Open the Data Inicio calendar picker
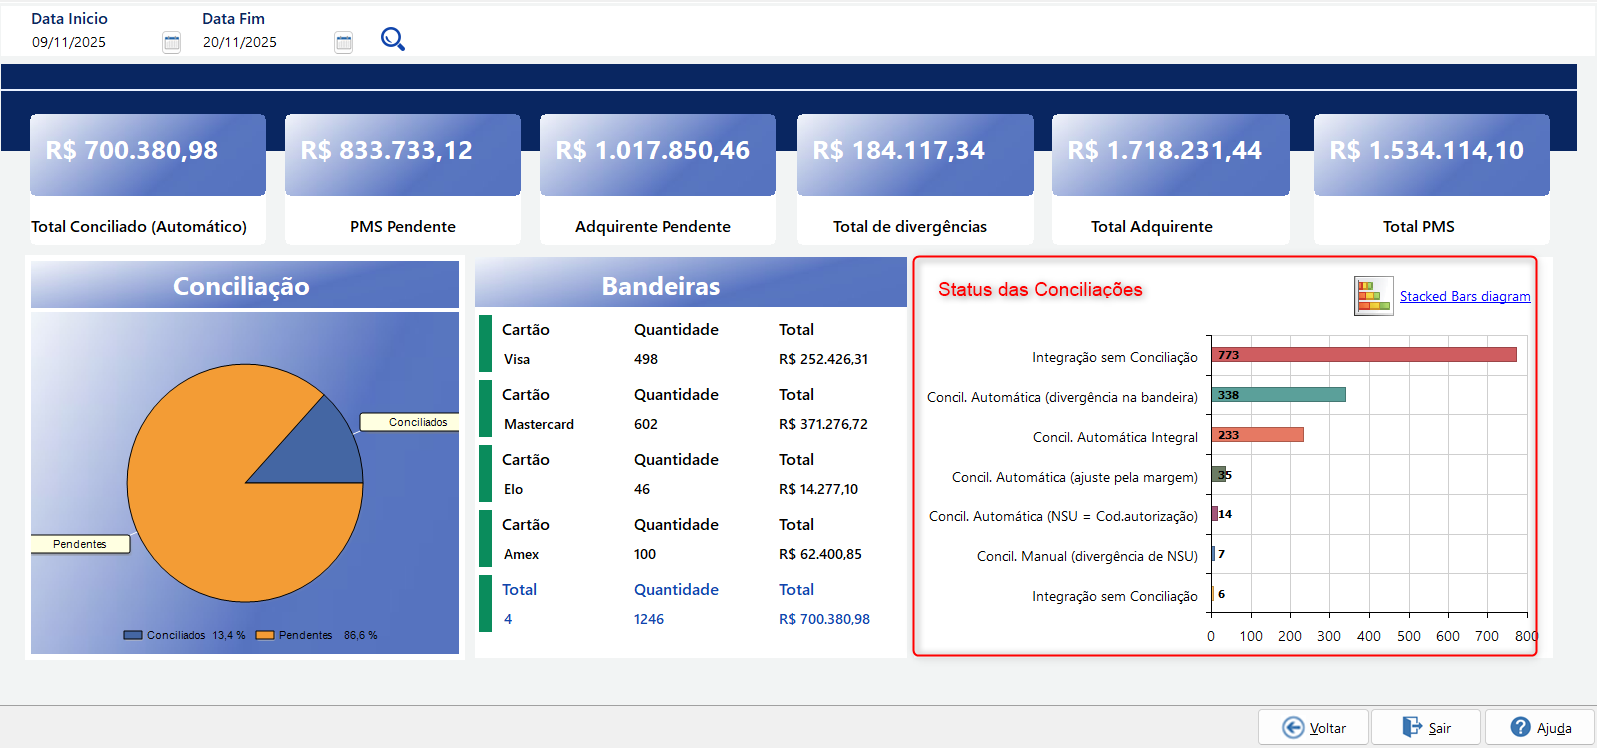1597x748 pixels. click(x=172, y=42)
